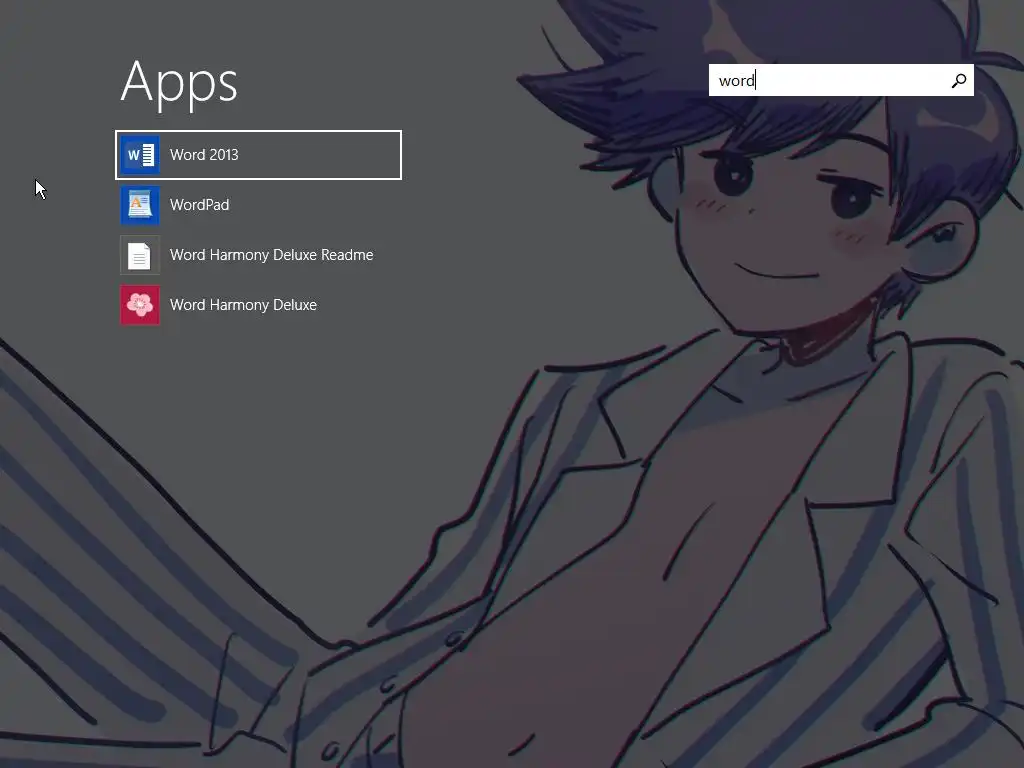Open the Word Harmony Deluxe Readme document icon
The height and width of the screenshot is (768, 1024).
(x=140, y=255)
